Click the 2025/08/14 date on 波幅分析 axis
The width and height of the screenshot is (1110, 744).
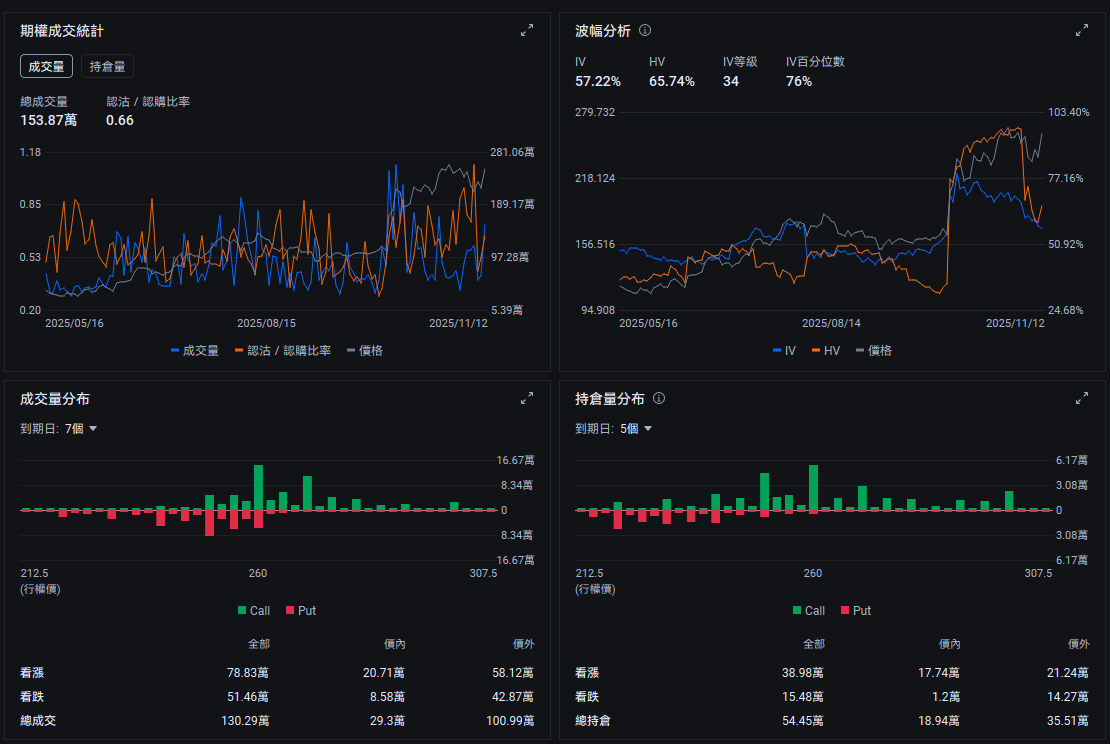(x=831, y=323)
